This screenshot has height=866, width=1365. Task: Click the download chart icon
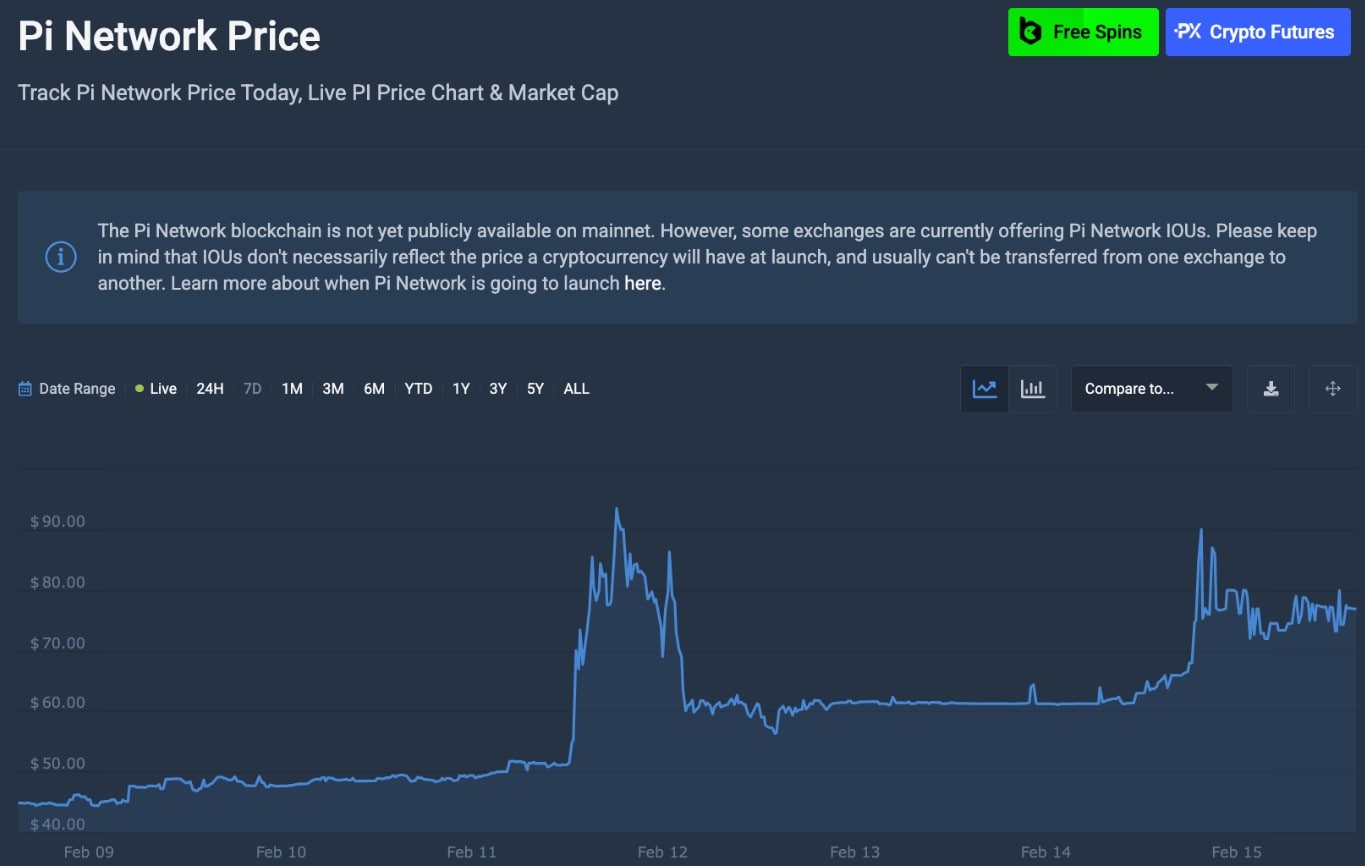(x=1271, y=389)
